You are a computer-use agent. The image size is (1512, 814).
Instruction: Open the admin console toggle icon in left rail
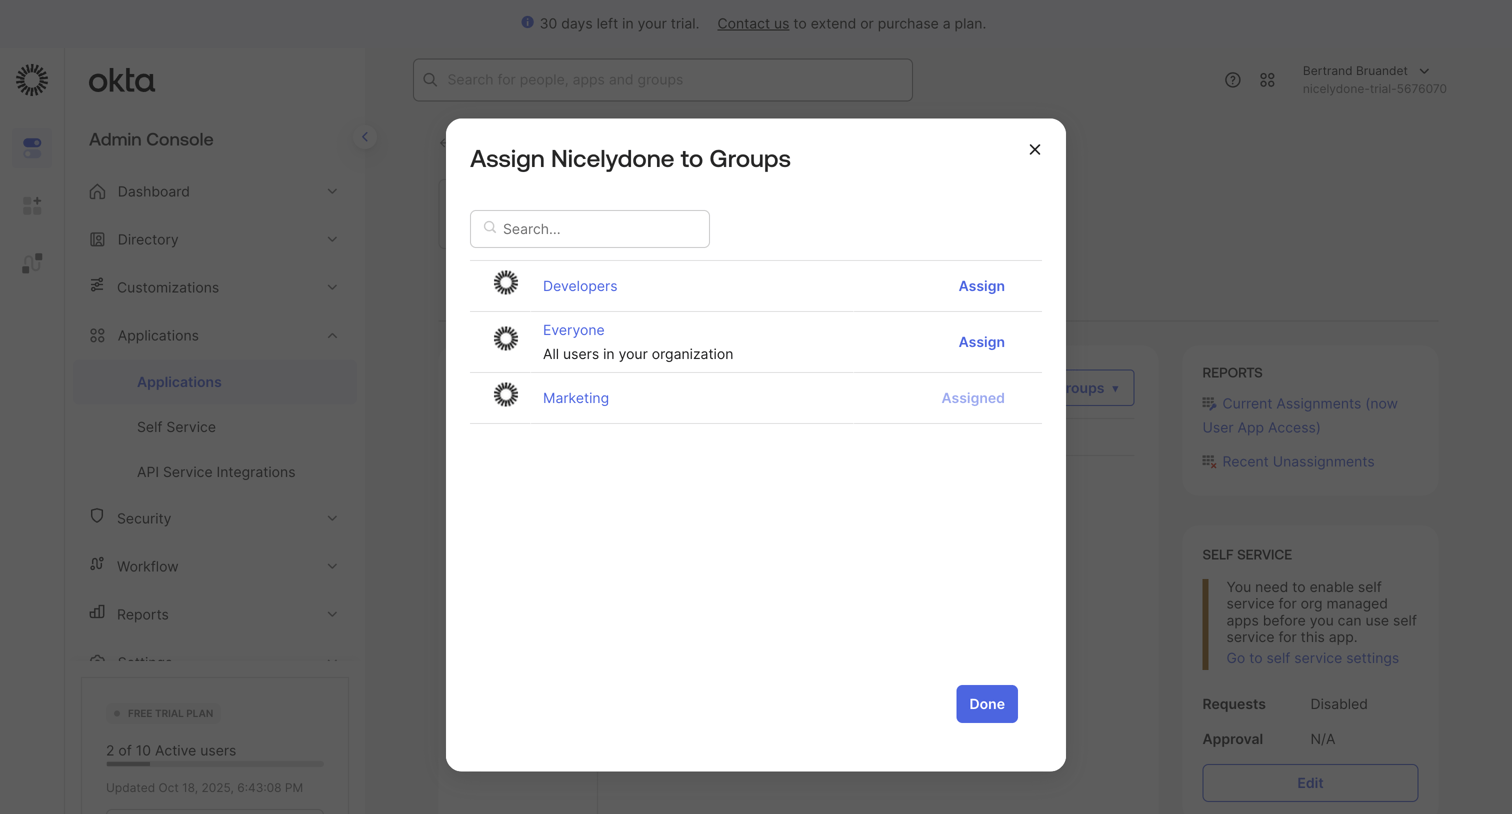32,148
